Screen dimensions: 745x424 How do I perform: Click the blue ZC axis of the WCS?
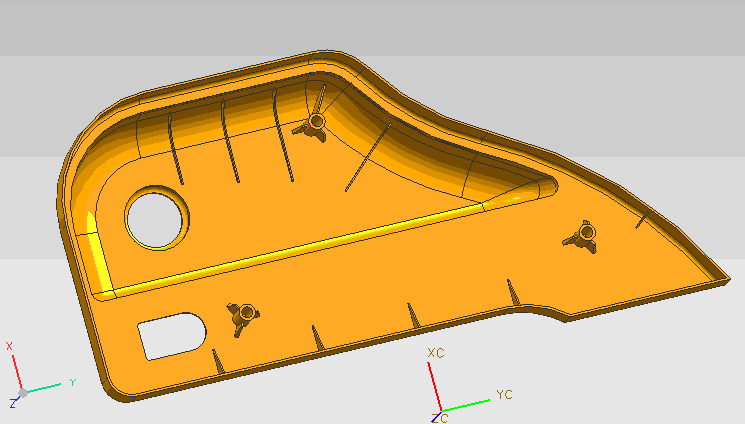point(437,417)
